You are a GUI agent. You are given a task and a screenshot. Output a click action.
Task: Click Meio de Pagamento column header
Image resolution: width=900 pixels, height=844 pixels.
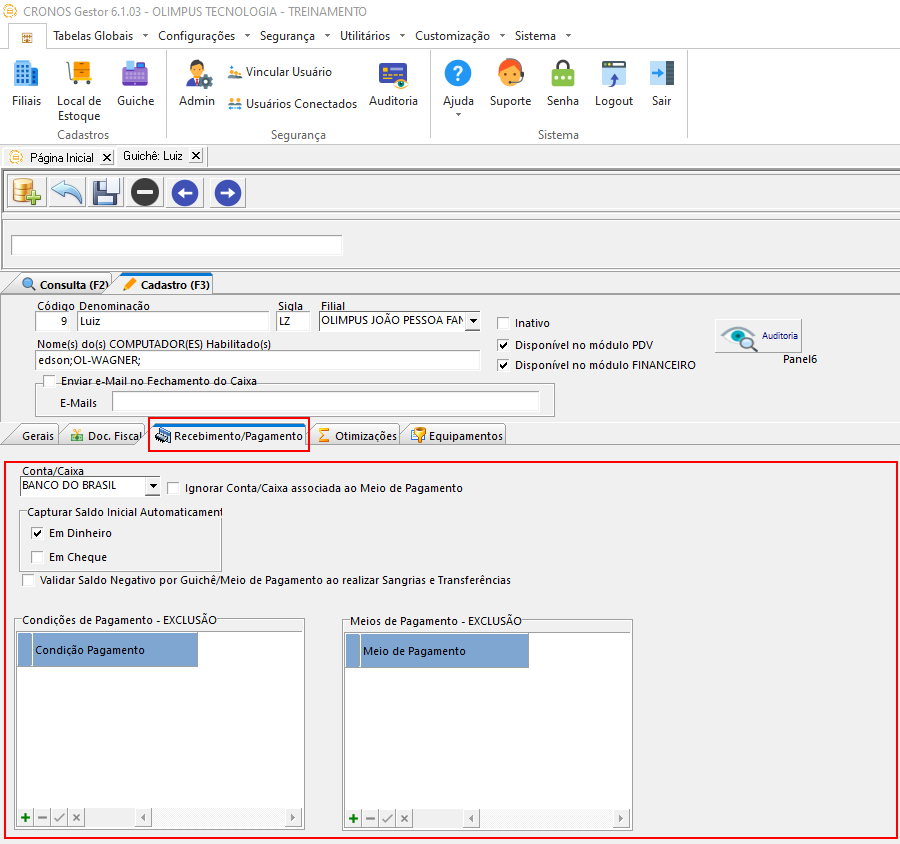(x=444, y=651)
